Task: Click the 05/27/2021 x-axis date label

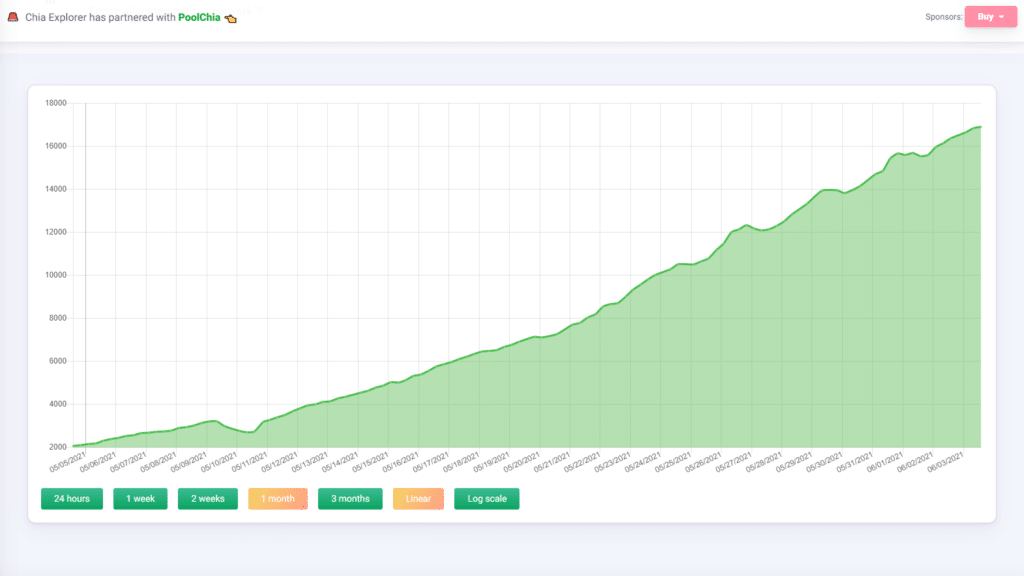Action: 733,462
